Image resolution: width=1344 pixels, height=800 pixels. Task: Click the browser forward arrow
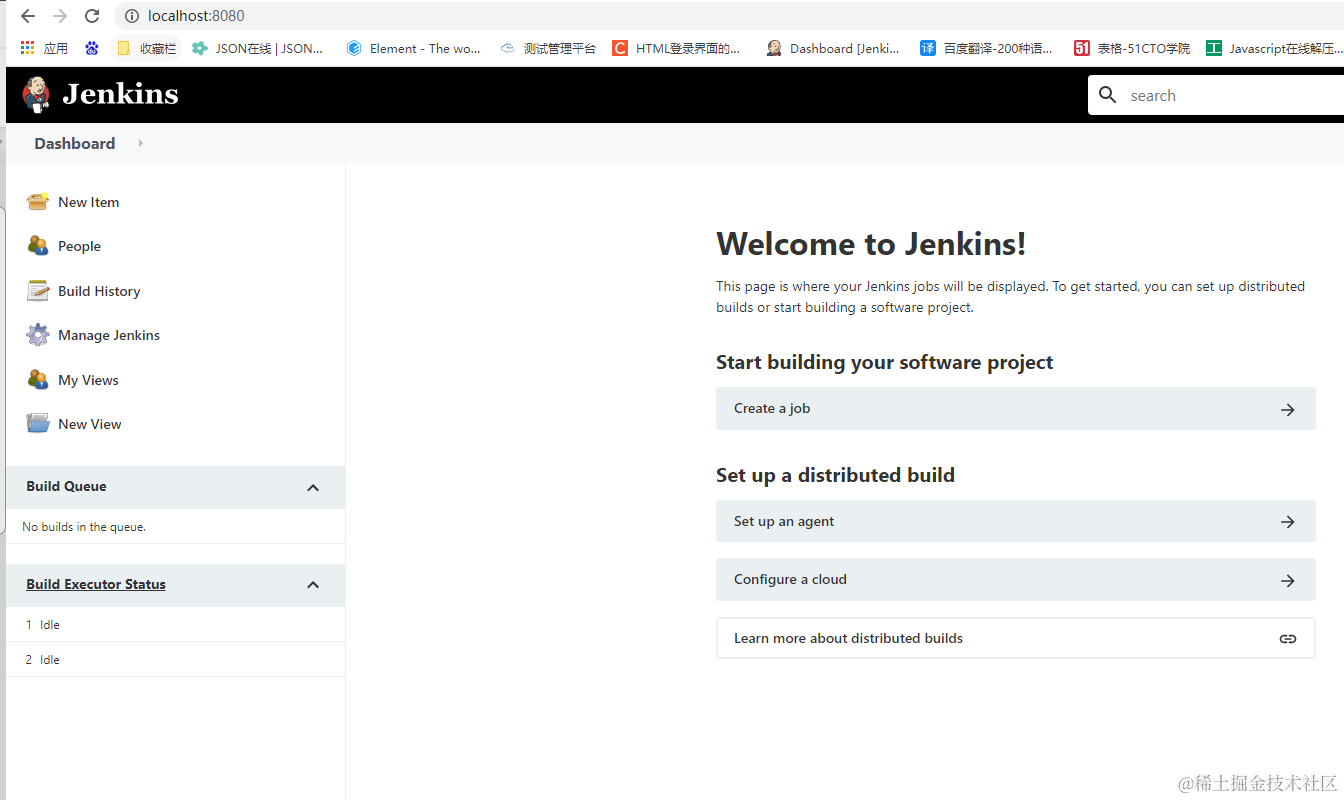(60, 16)
